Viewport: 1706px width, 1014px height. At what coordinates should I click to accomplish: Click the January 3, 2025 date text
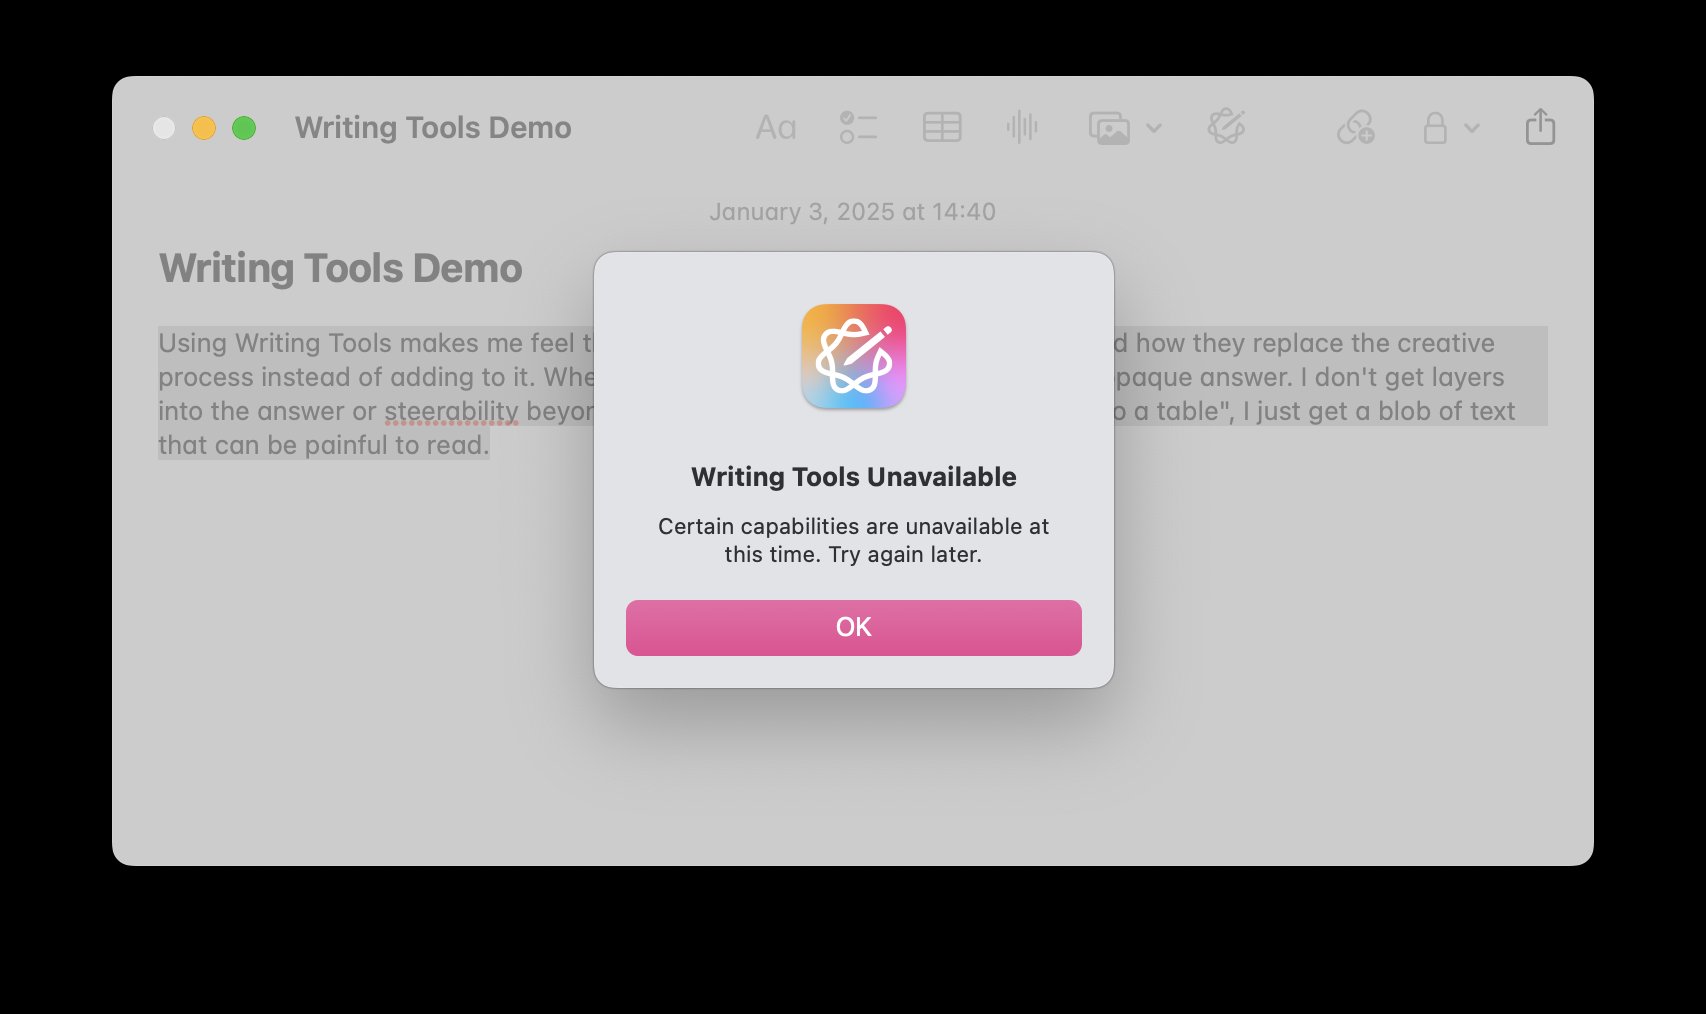pyautogui.click(x=852, y=212)
